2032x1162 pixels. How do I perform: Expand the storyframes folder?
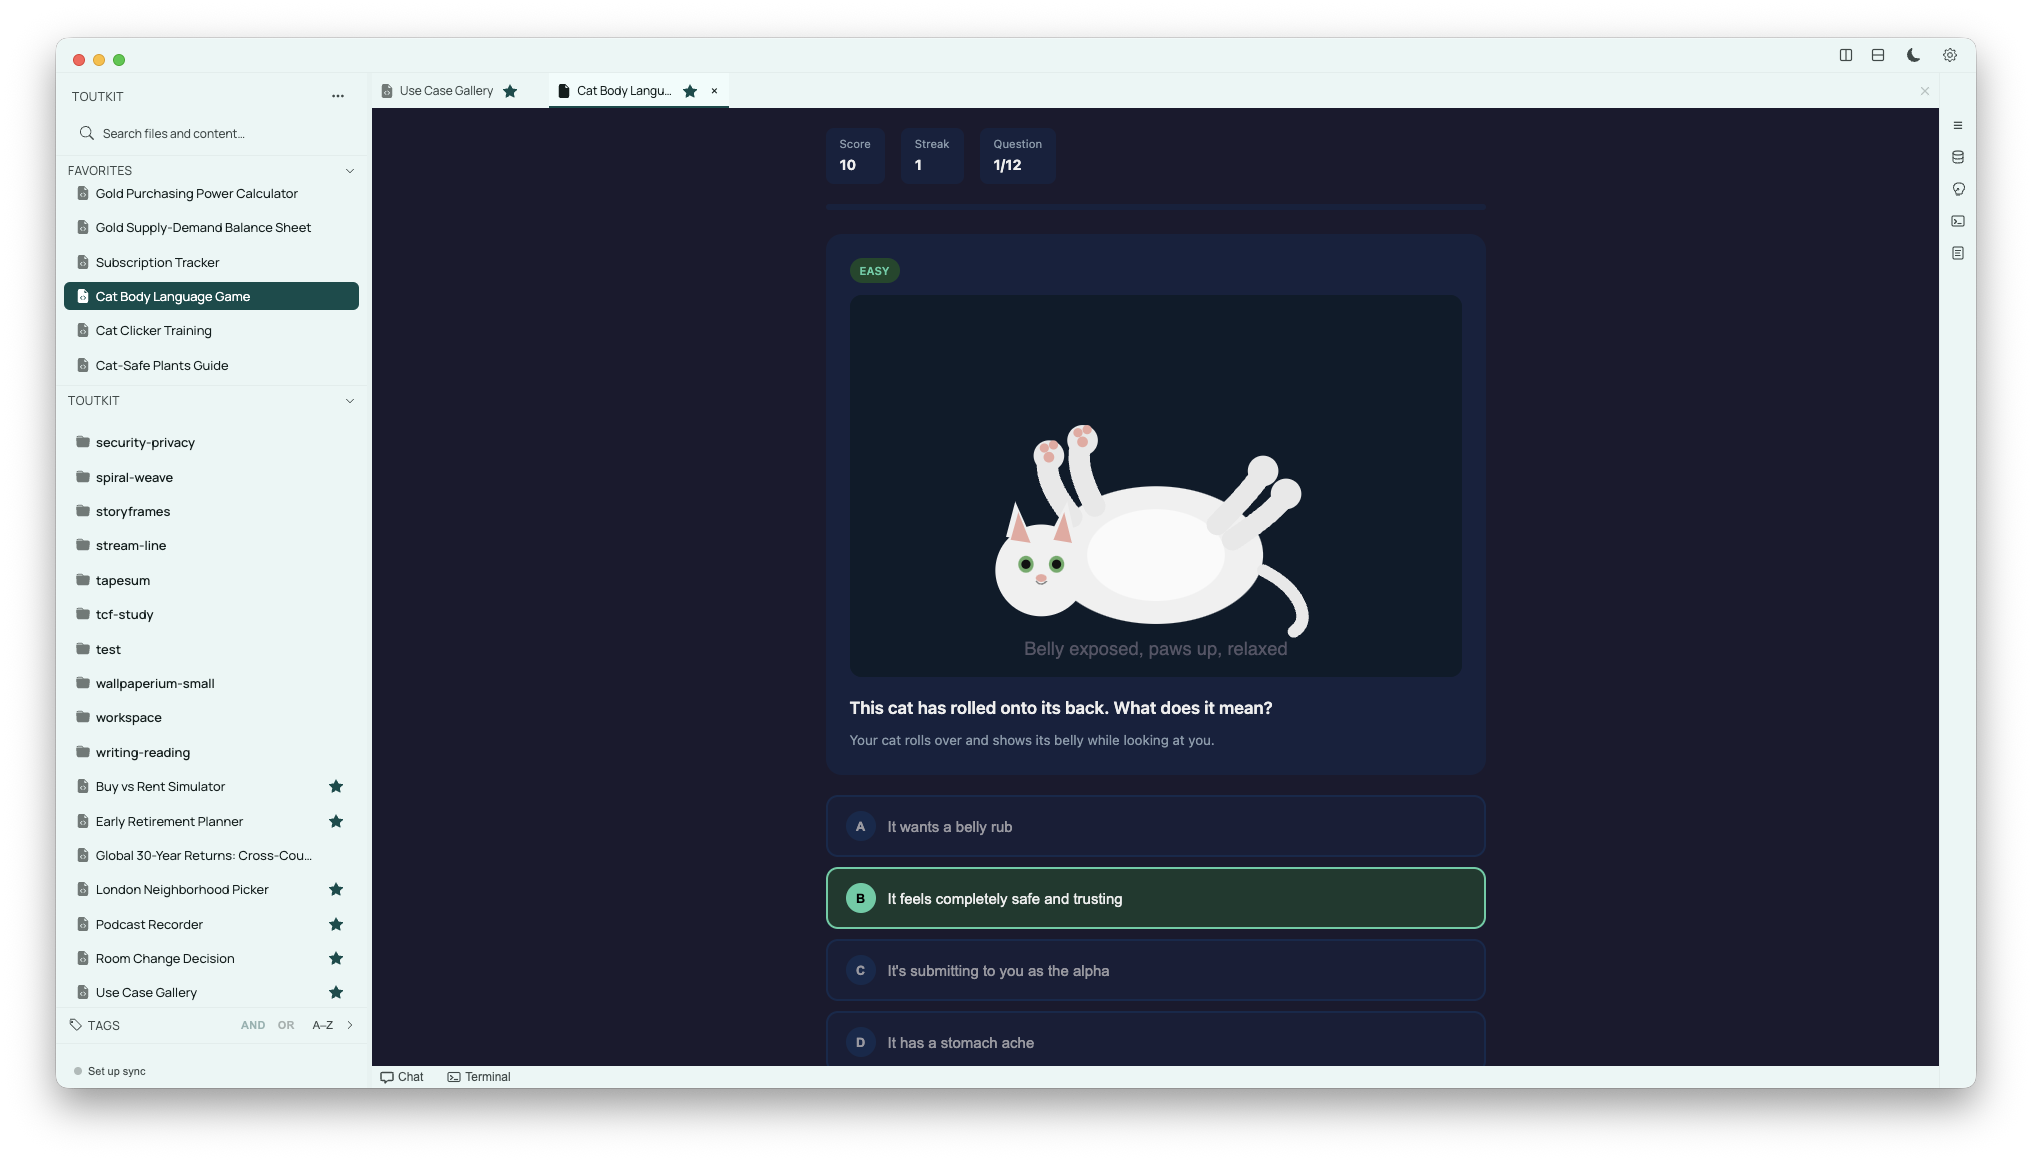click(x=211, y=512)
